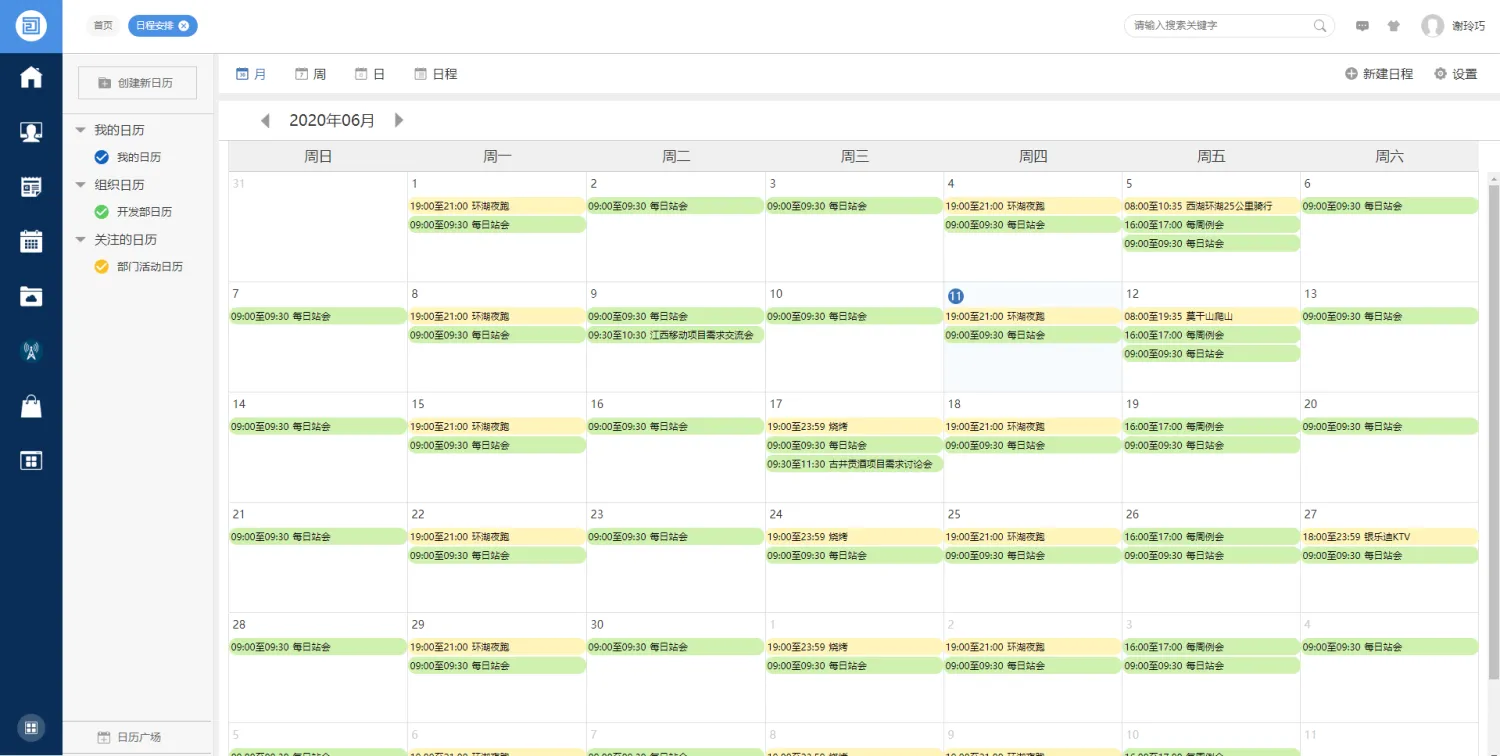Click the shopping bag icon in sidebar
1500x756 pixels.
[31, 406]
